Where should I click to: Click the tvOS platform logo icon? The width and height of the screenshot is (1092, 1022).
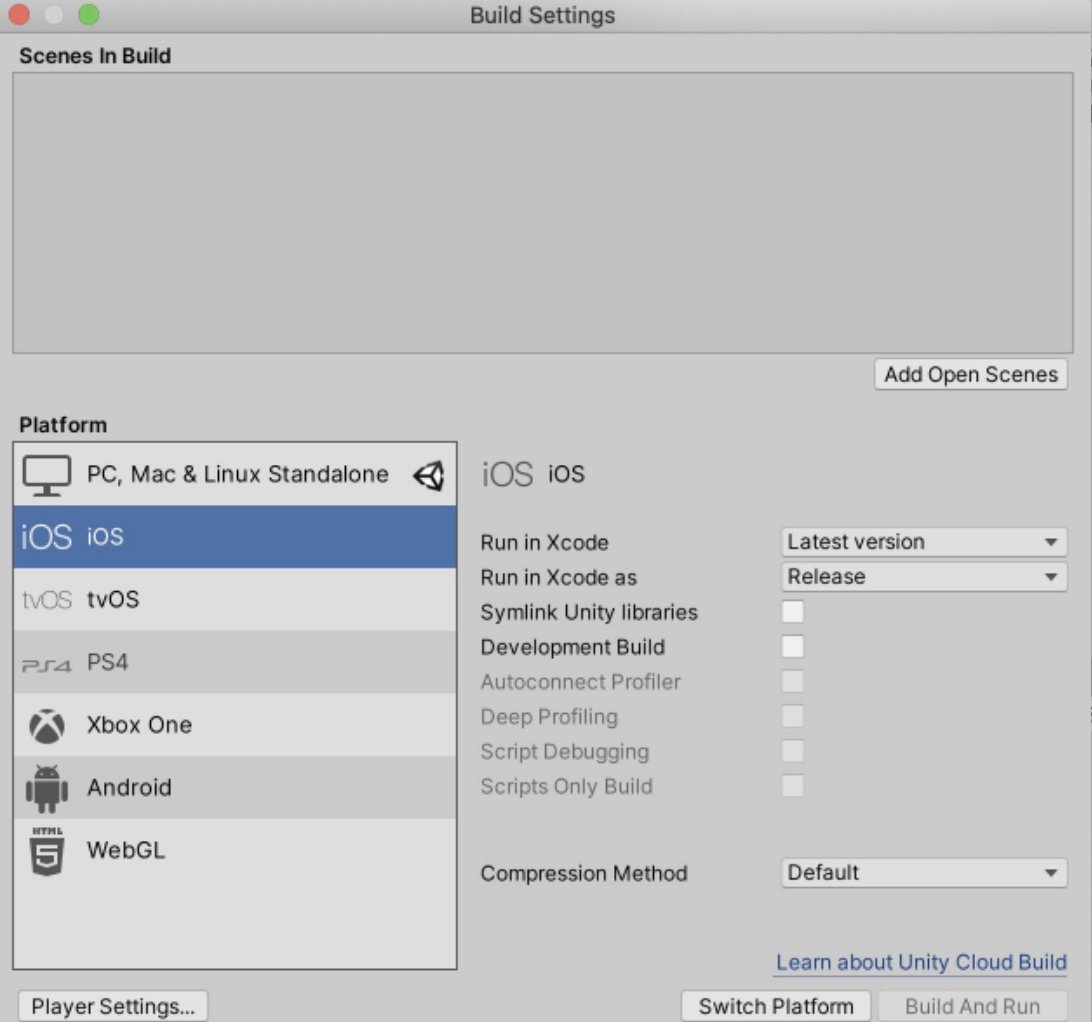(x=47, y=600)
